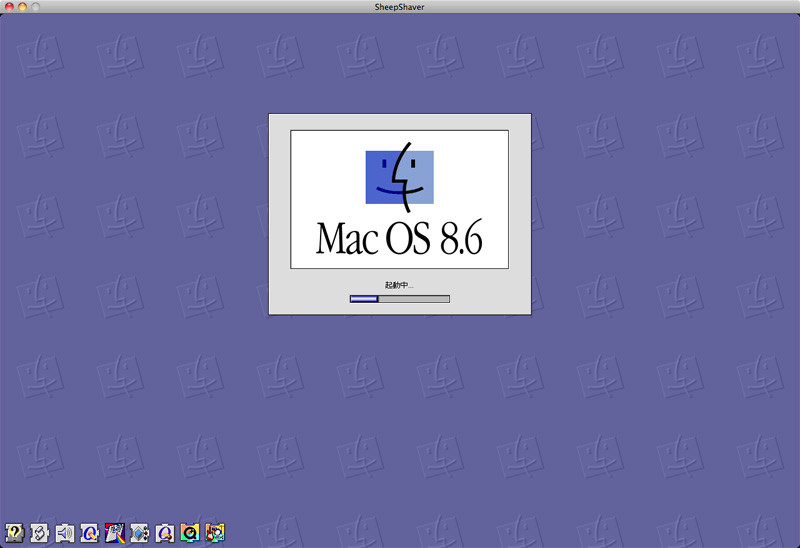Click the Q with pencil extension icon
Image resolution: width=800 pixels, height=548 pixels.
89,533
